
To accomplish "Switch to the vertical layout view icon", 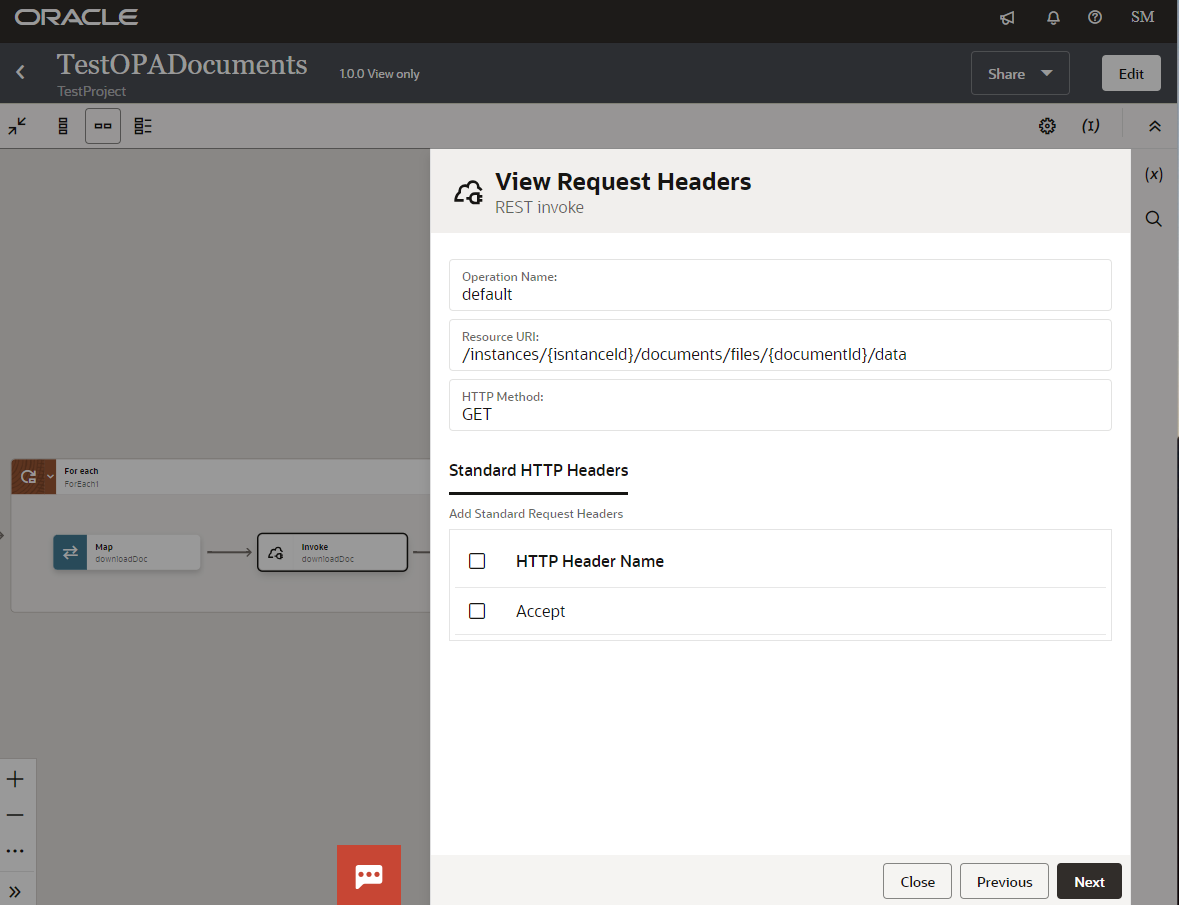I will coord(63,125).
